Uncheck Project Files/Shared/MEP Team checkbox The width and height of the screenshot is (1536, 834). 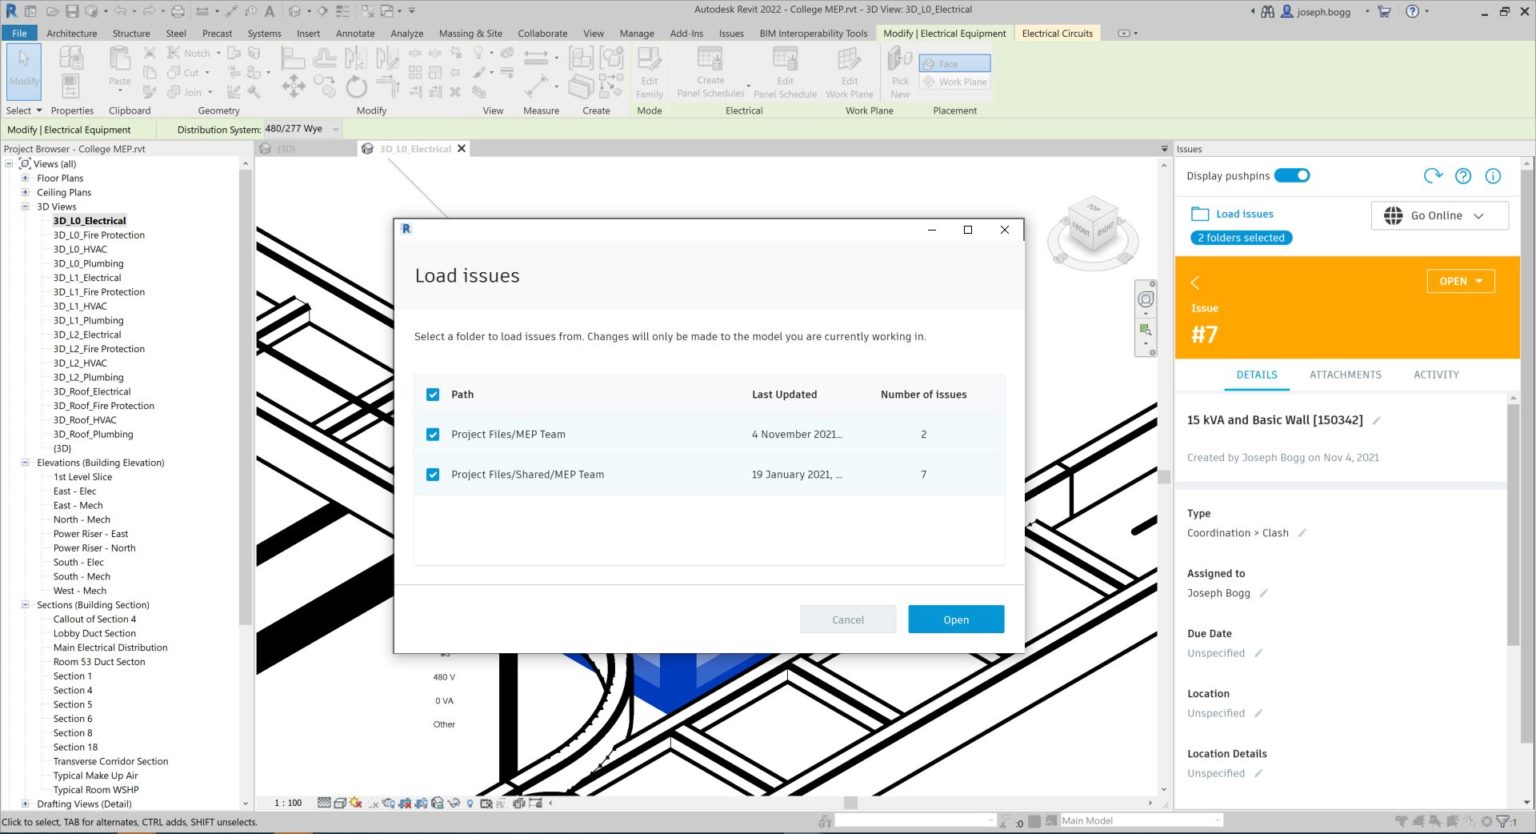(433, 474)
